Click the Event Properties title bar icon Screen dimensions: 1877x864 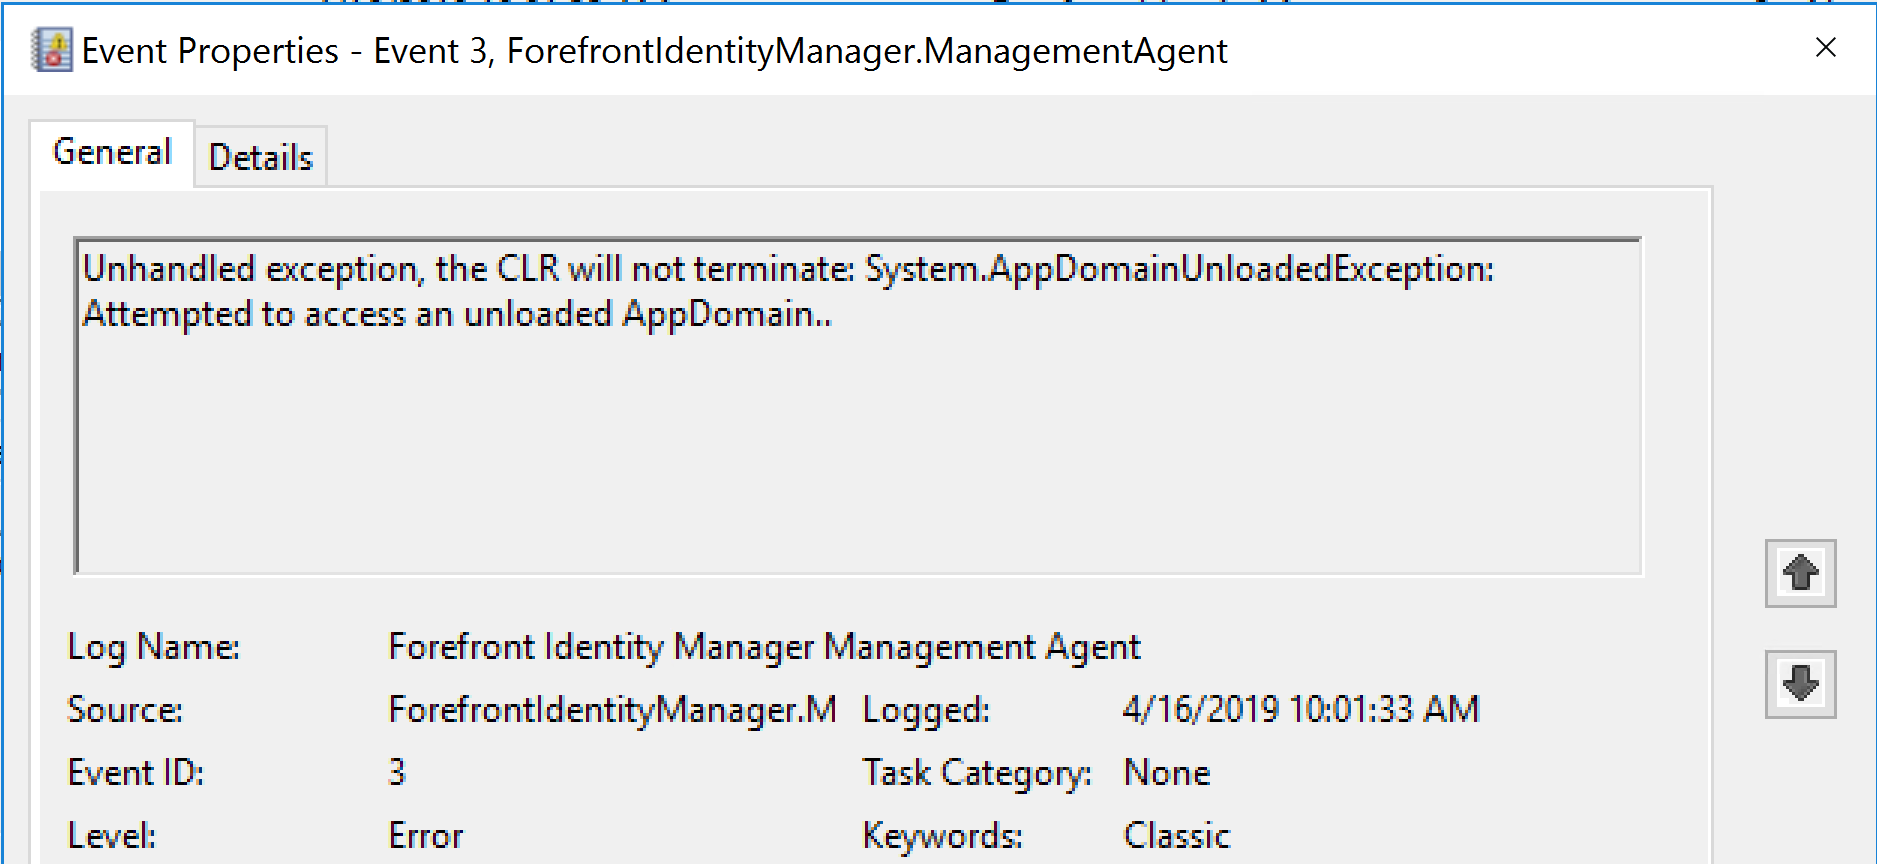coord(52,50)
